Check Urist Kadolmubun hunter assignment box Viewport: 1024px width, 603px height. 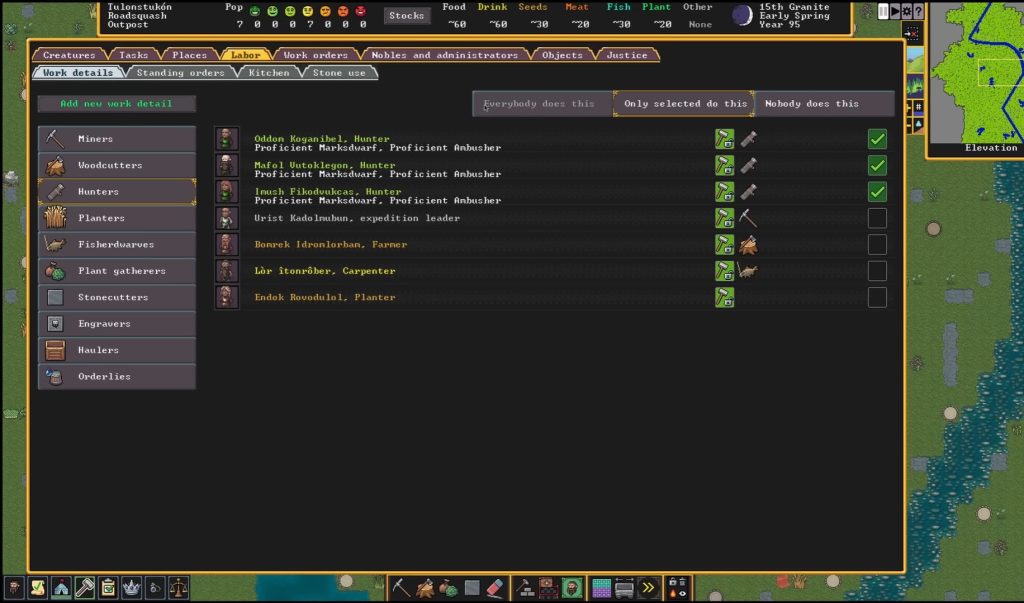click(877, 218)
